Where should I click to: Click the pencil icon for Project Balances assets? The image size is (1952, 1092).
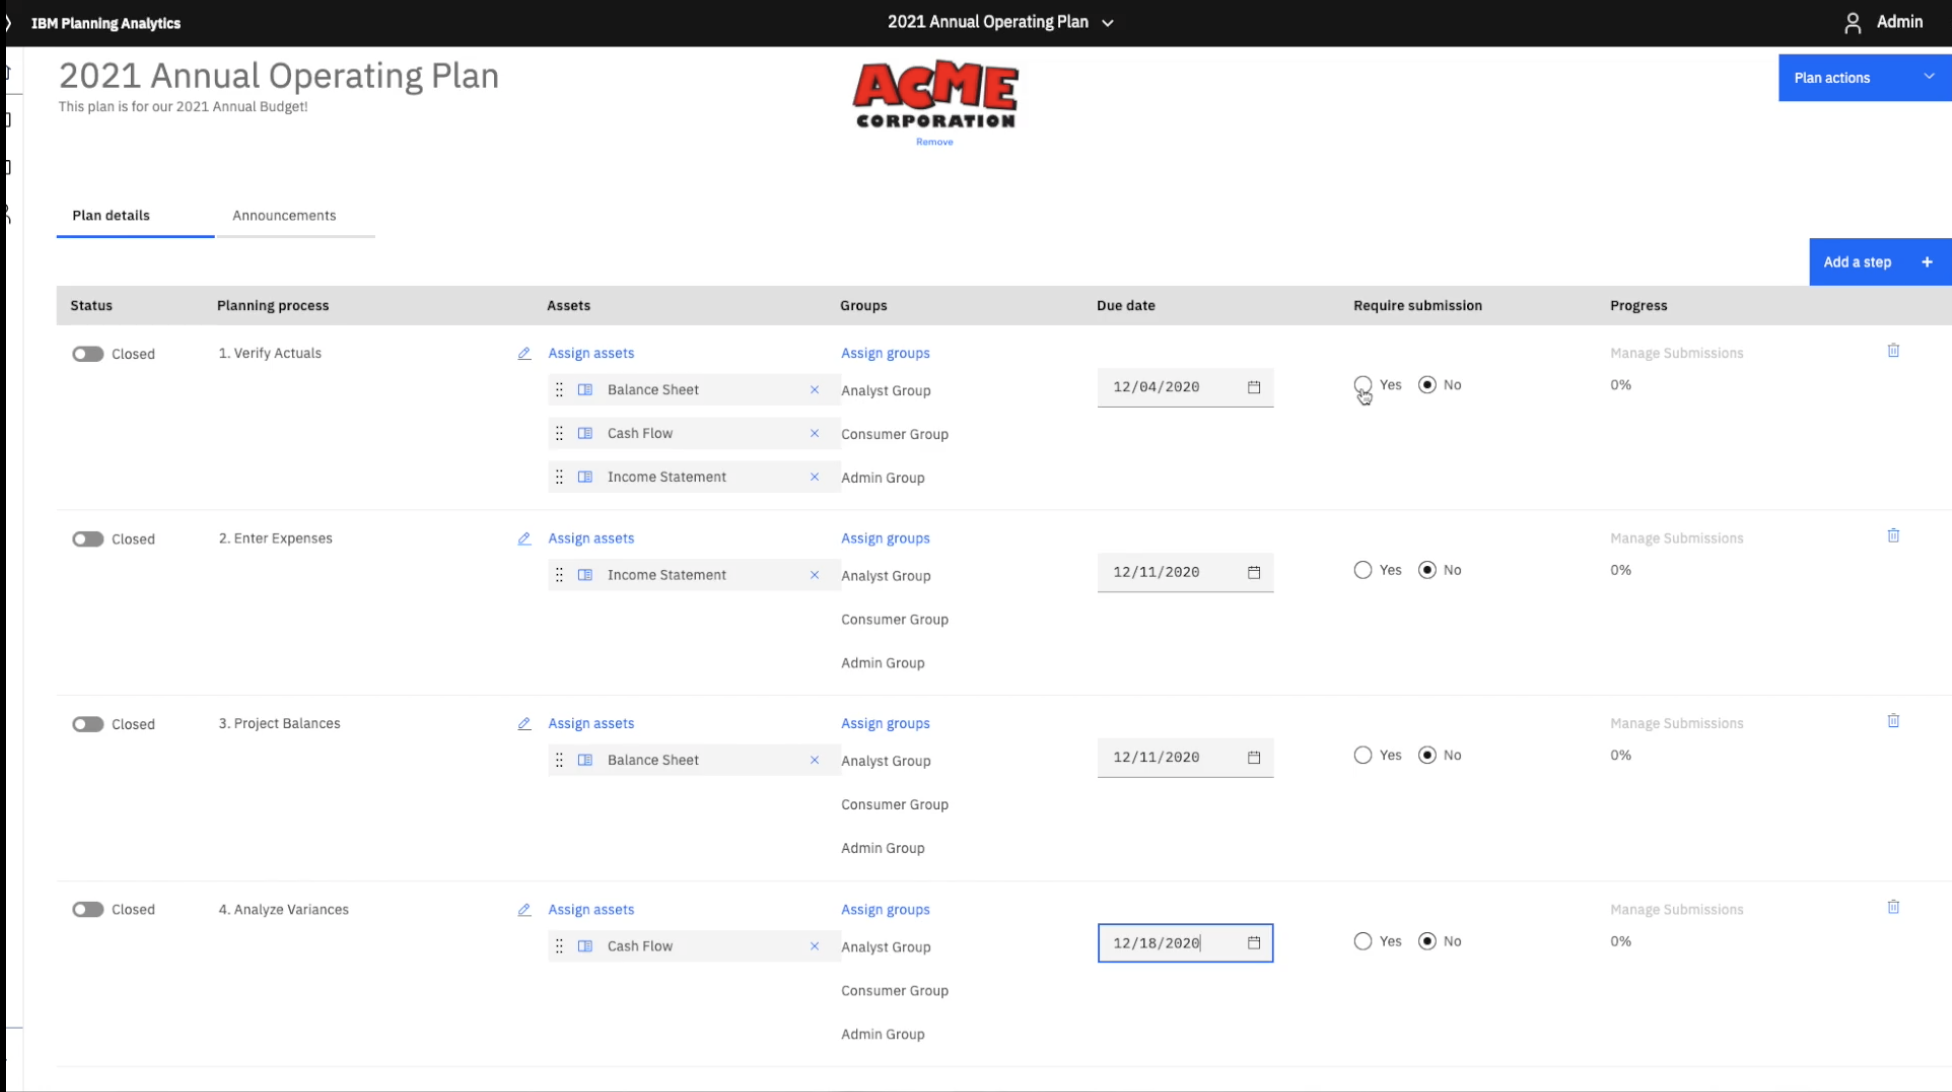[x=524, y=723]
